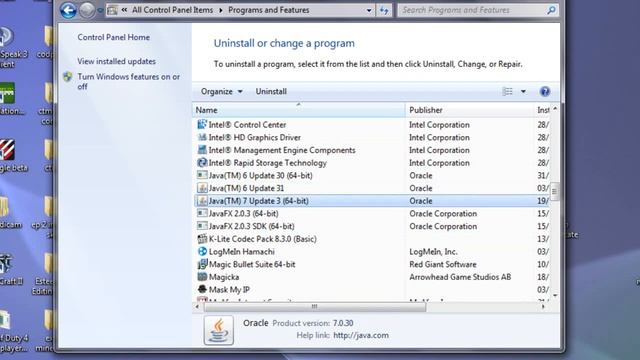Viewport: 640px width, 360px height.
Task: Select Intel® Management Engine Components entry
Action: pyautogui.click(x=282, y=150)
